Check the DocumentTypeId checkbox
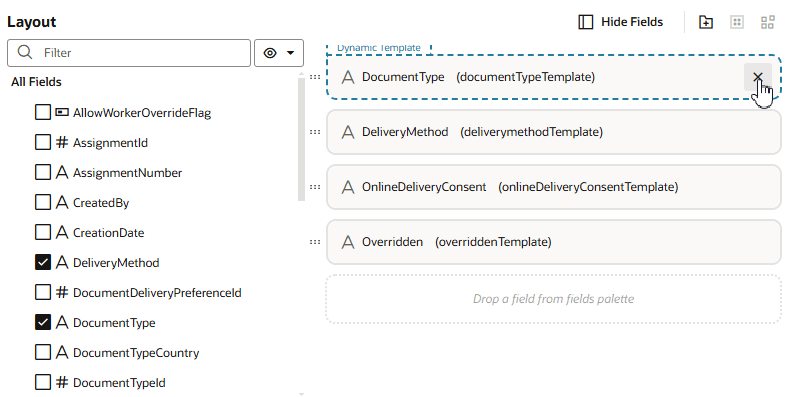This screenshot has height=397, width=791. click(43, 383)
